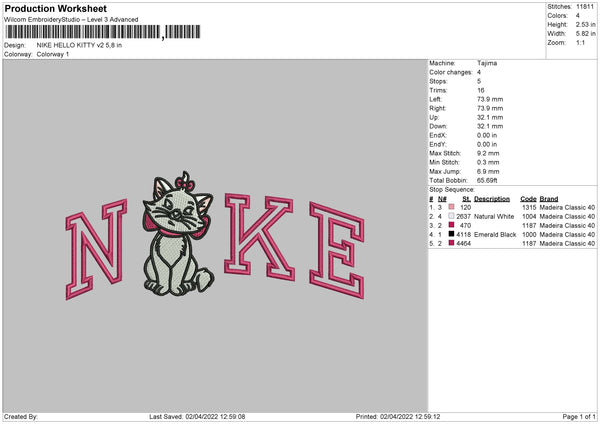Click the Colors count value in the header
Image resolution: width=600 pixels, height=424 pixels.
pyautogui.click(x=578, y=16)
